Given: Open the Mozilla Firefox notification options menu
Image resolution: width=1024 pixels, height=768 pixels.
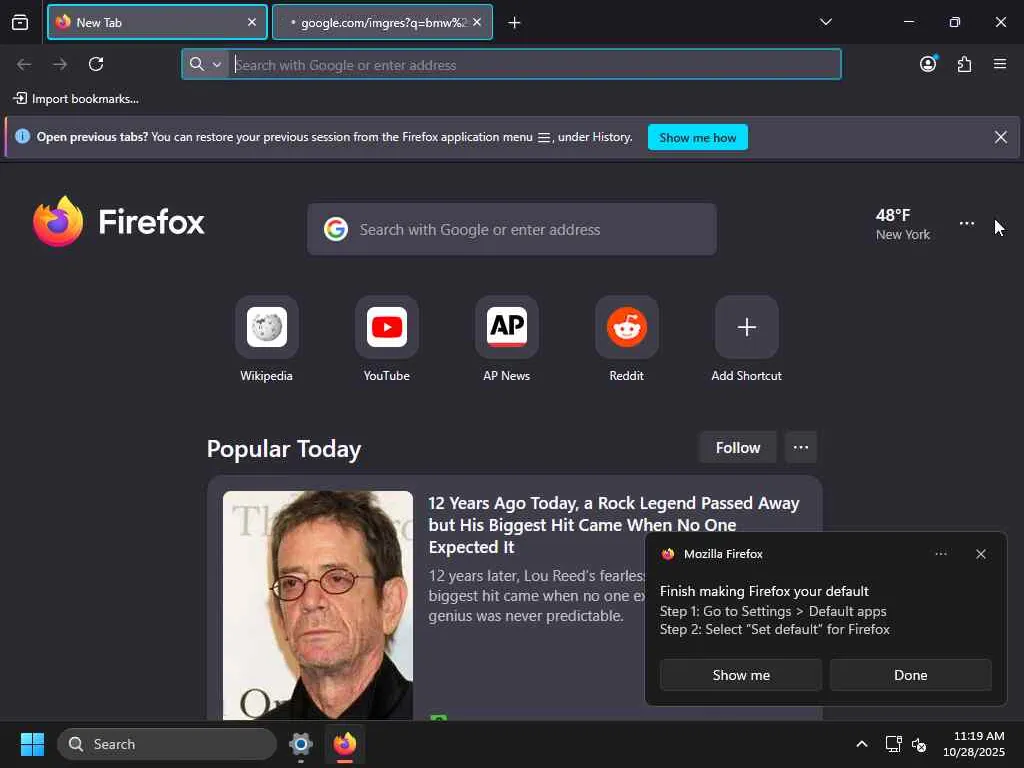Looking at the screenshot, I should [940, 554].
